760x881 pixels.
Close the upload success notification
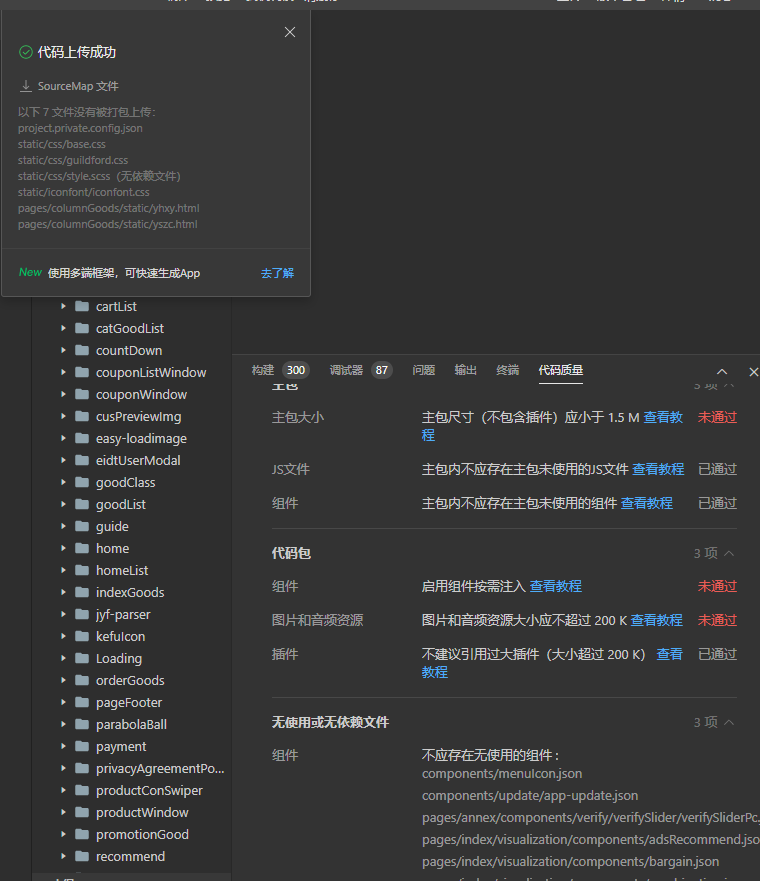pyautogui.click(x=290, y=32)
